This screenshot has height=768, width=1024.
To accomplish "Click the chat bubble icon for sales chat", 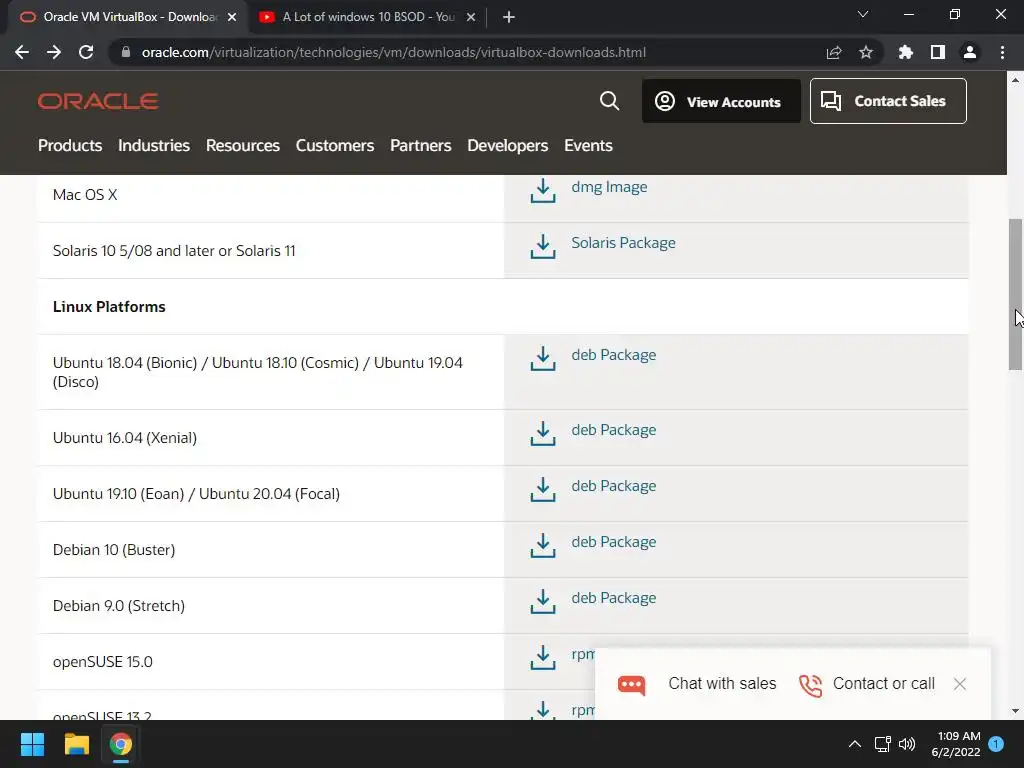I will [x=632, y=684].
